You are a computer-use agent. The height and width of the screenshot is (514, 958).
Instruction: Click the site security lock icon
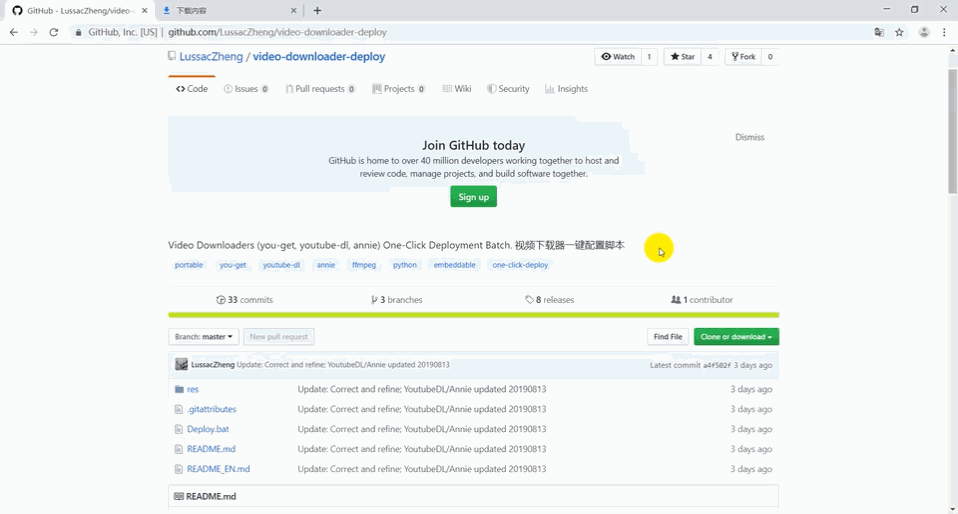coord(78,32)
